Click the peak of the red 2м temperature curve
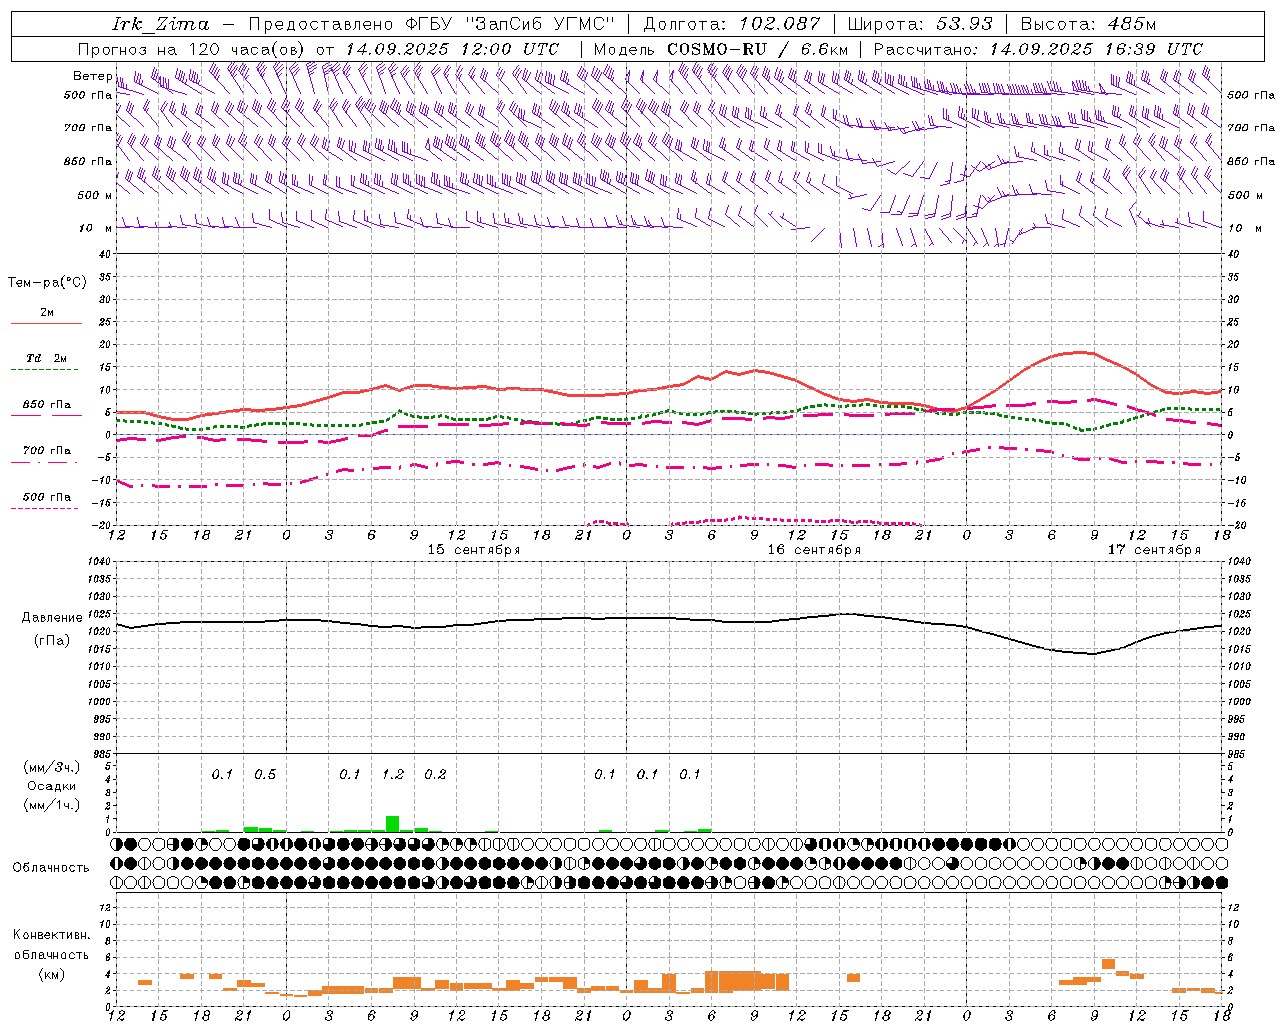 tap(1078, 352)
